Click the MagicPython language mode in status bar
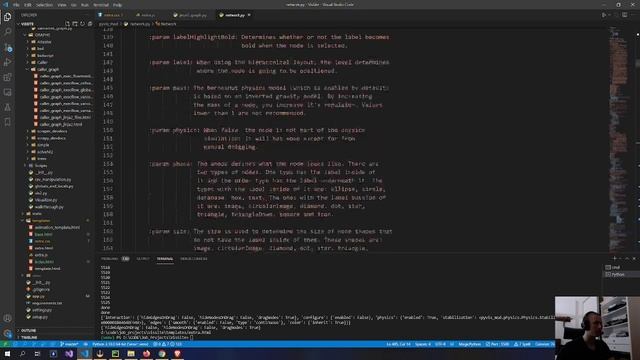Viewport: 640px width, 360px height. 469,344
